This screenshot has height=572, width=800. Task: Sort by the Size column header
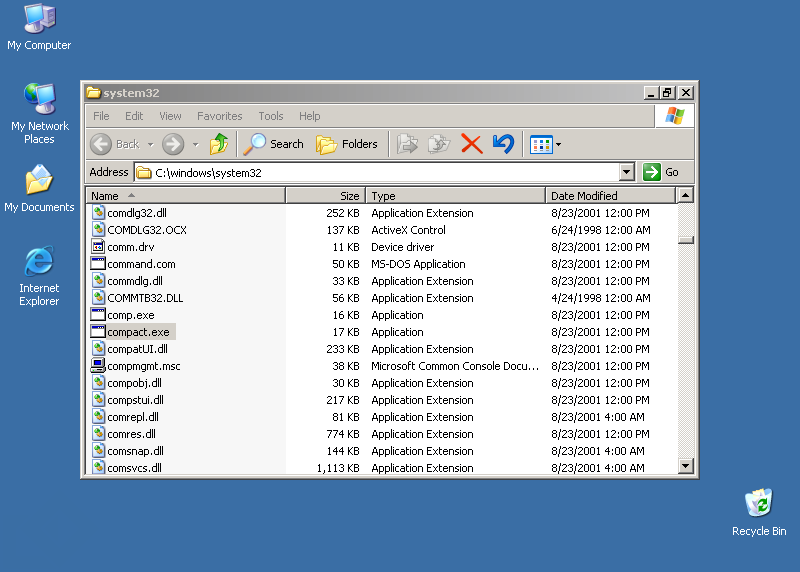click(x=326, y=195)
